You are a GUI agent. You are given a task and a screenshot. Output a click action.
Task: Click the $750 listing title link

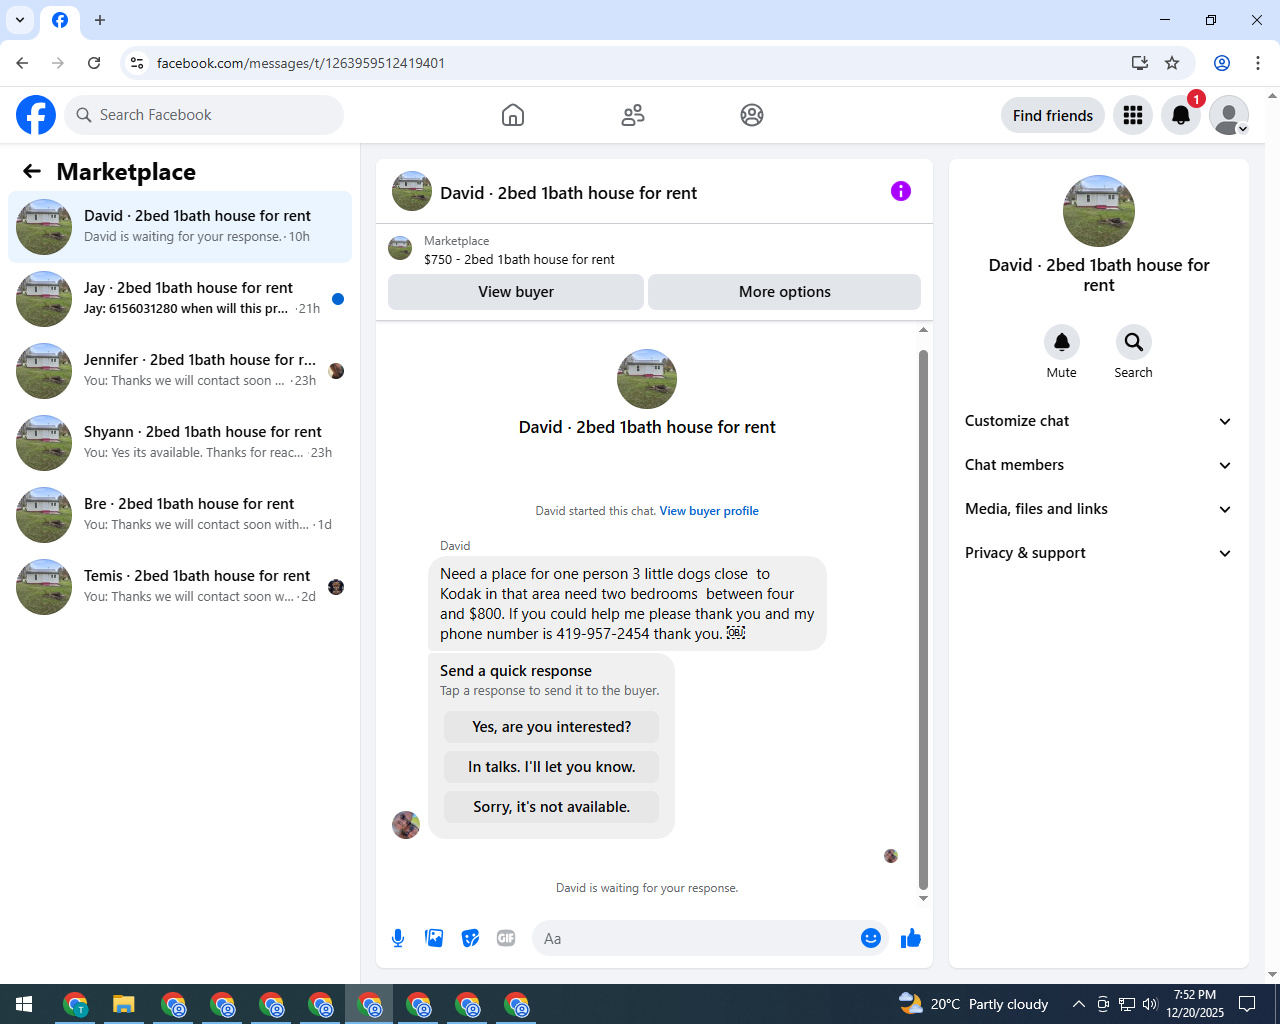tap(519, 259)
